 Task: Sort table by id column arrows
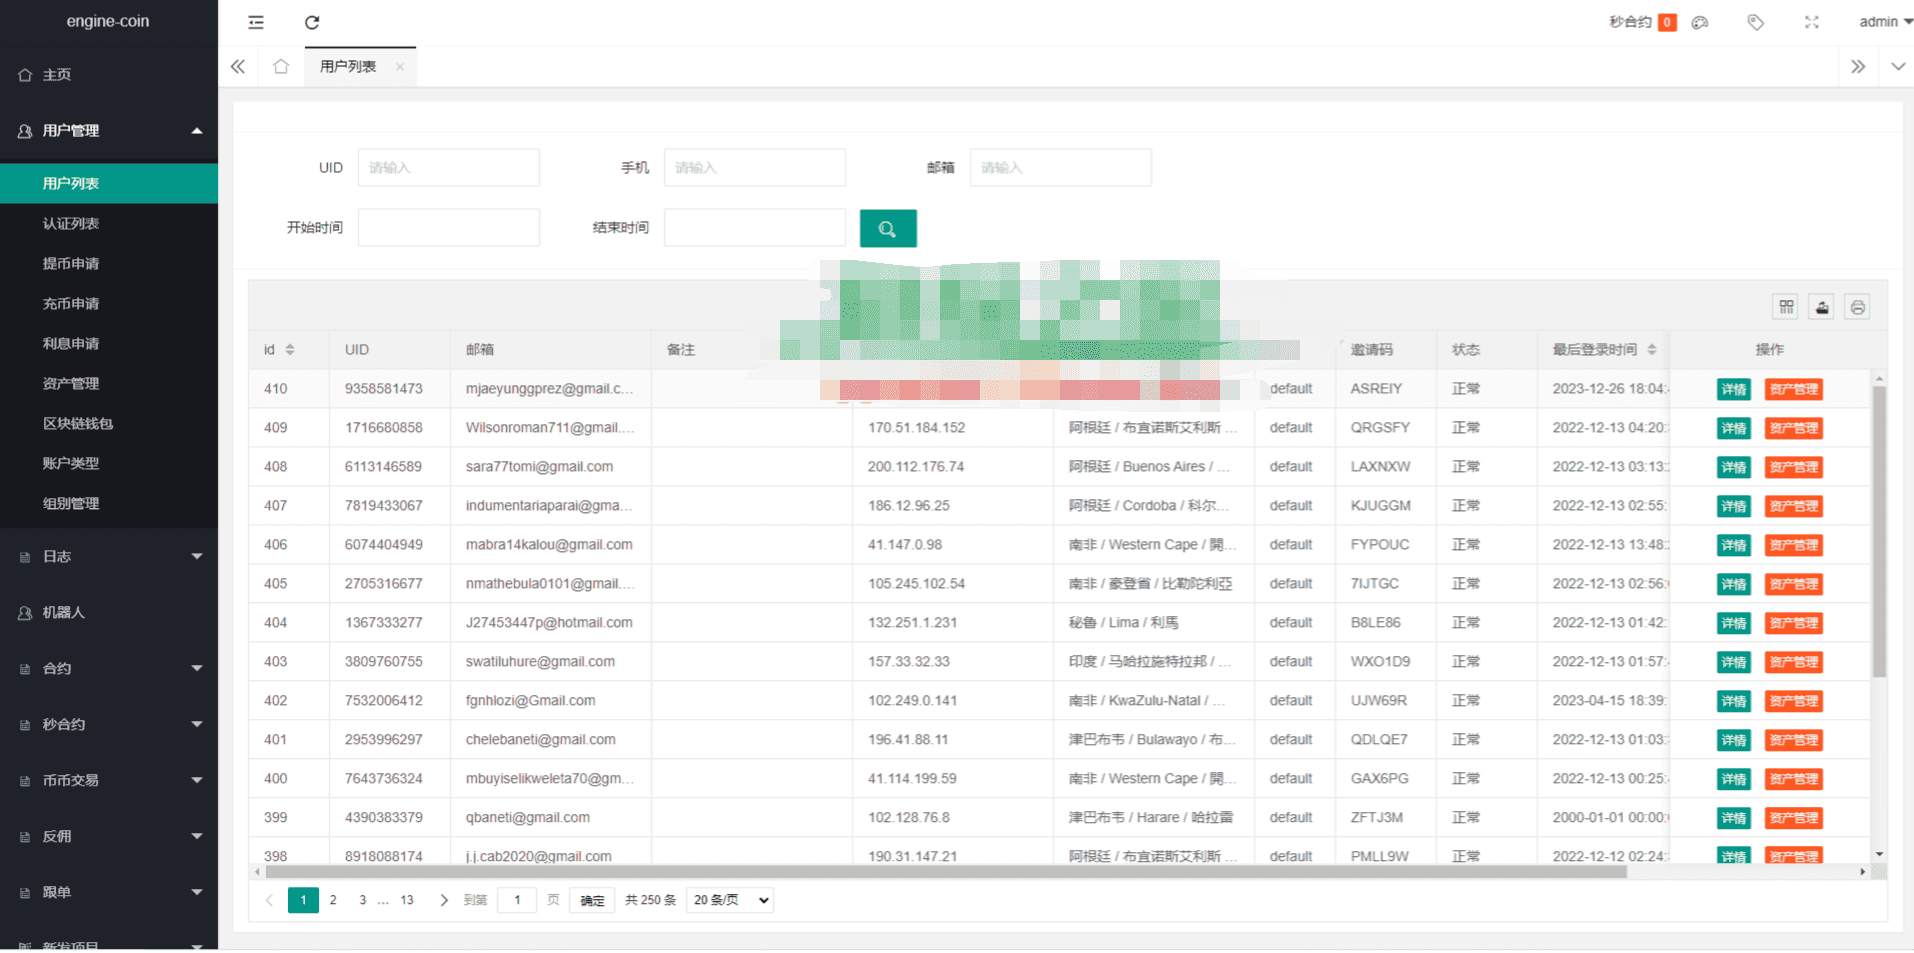pos(290,349)
